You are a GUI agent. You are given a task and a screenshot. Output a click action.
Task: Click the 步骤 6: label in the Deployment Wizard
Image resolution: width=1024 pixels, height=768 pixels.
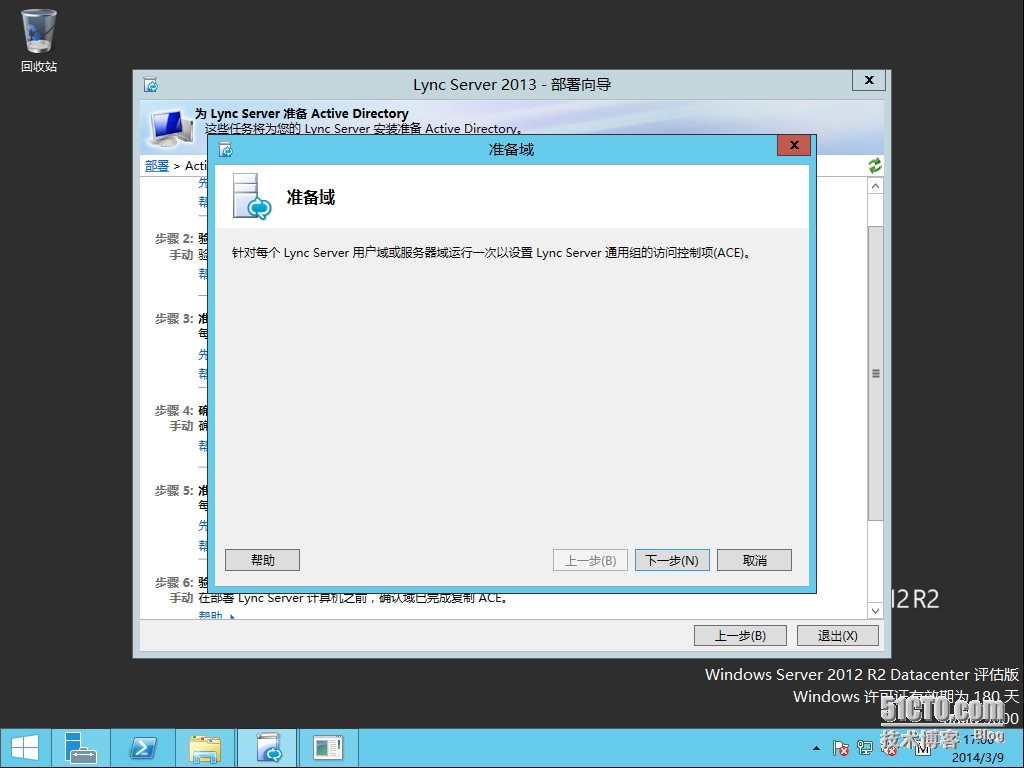174,583
